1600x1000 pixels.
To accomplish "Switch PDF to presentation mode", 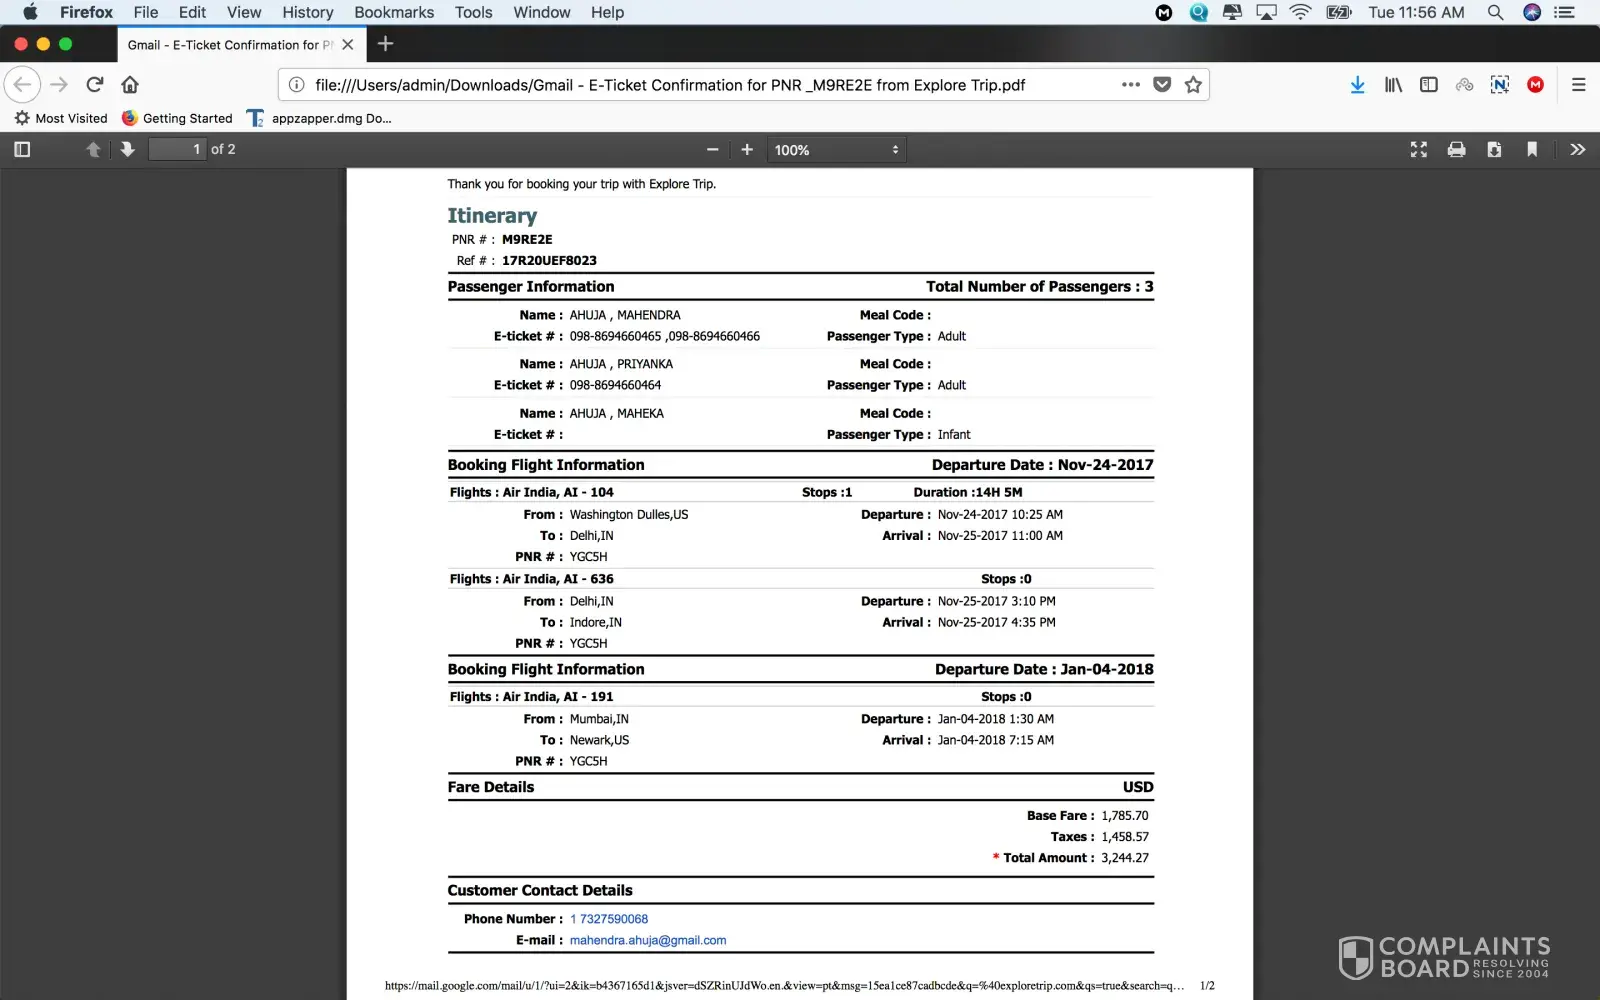I will pos(1418,150).
